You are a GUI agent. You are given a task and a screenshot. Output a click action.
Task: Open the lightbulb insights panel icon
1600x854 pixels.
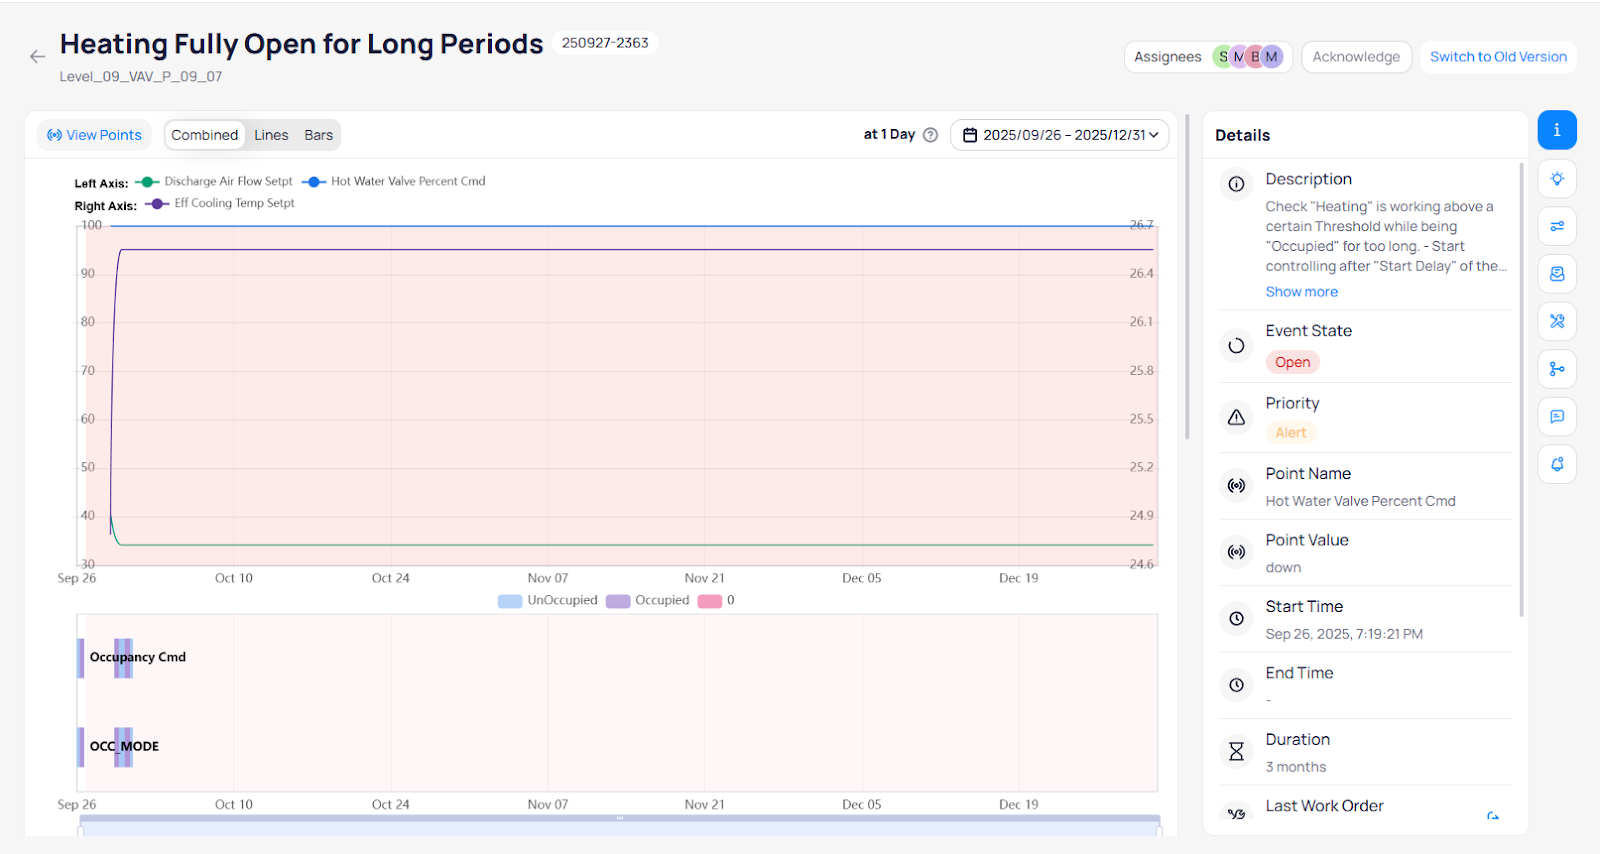pyautogui.click(x=1557, y=179)
